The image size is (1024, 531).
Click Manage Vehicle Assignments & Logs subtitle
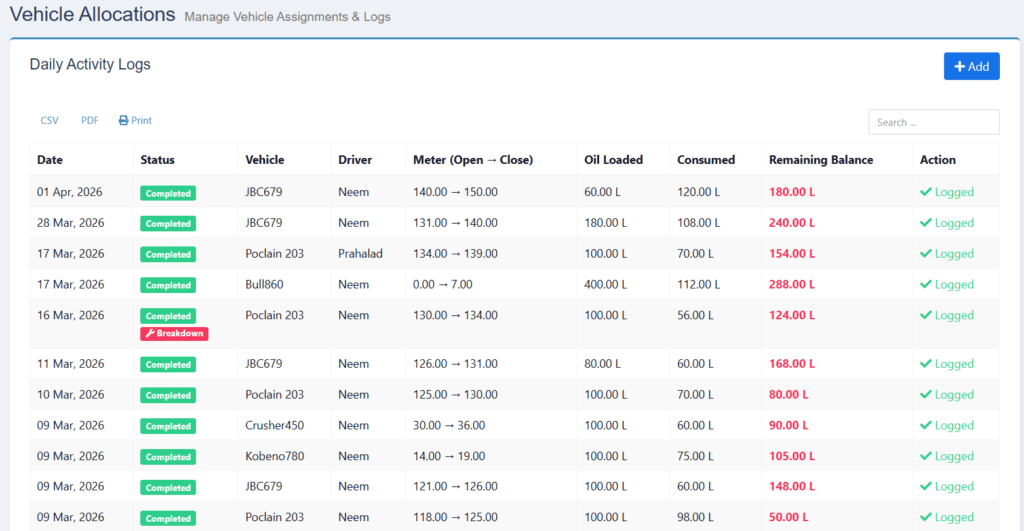click(287, 17)
